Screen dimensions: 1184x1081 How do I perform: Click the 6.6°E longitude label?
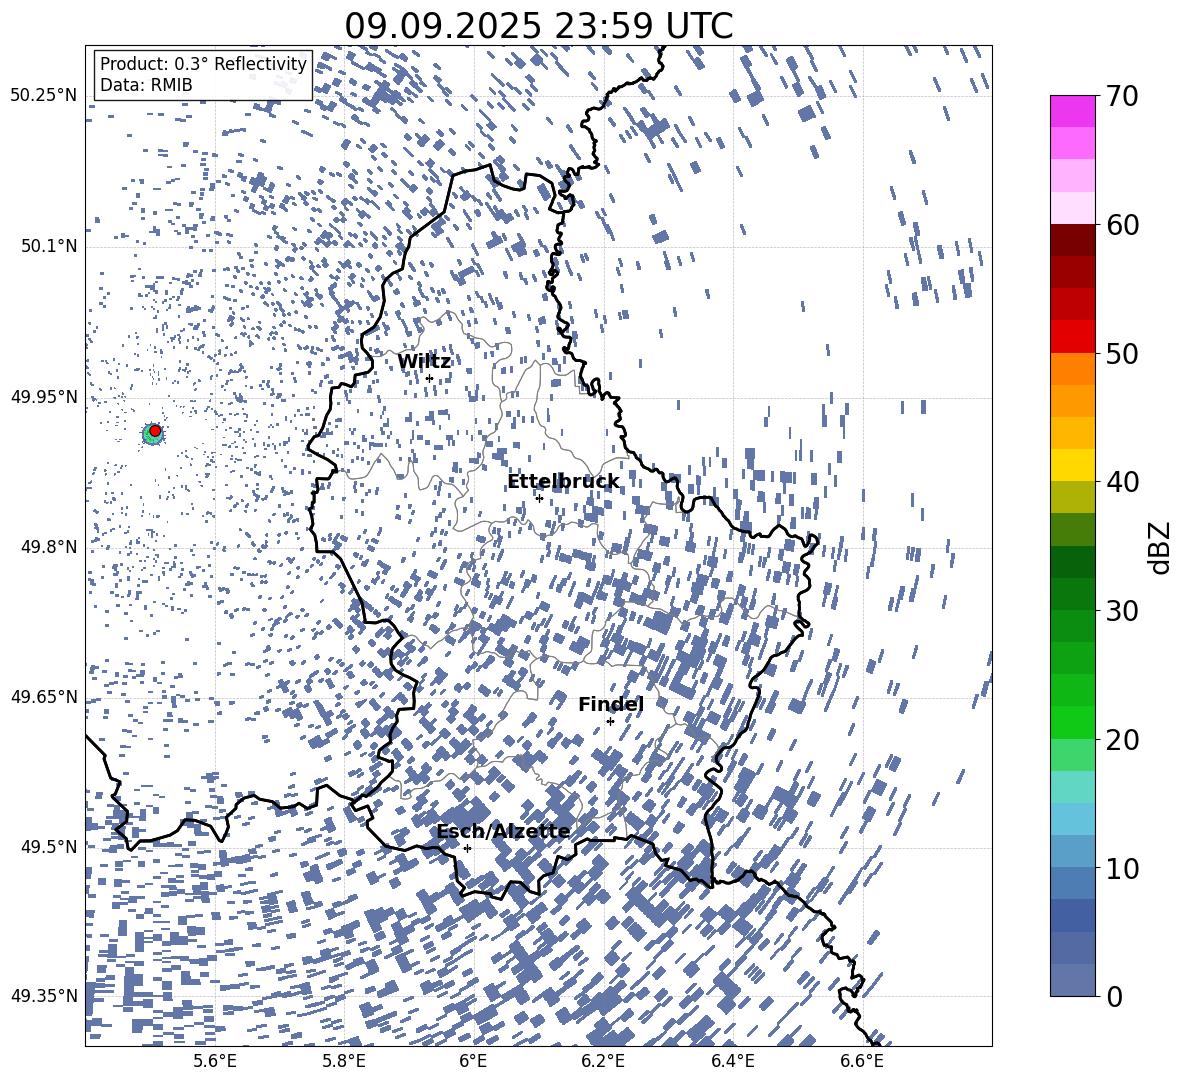pyautogui.click(x=862, y=1061)
